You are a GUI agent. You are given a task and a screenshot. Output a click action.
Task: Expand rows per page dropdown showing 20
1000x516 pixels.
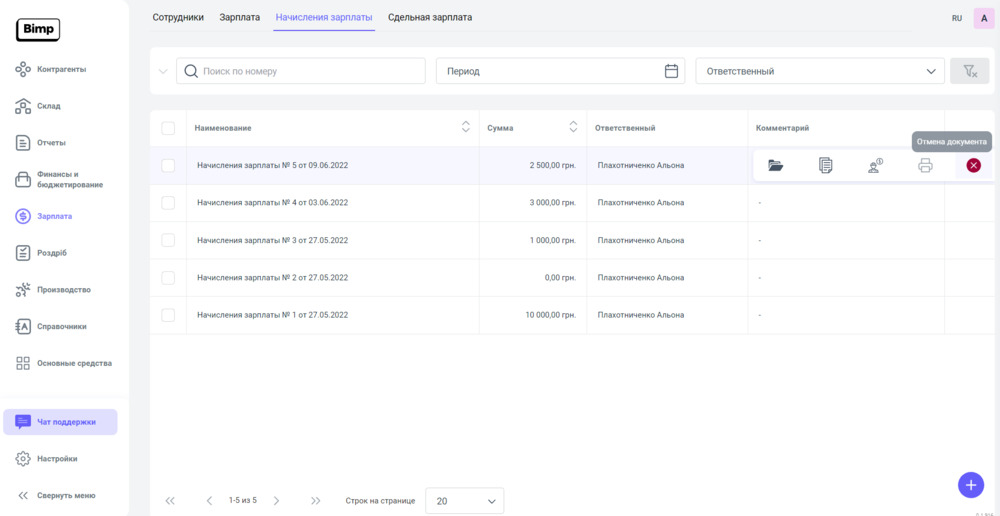tap(465, 501)
